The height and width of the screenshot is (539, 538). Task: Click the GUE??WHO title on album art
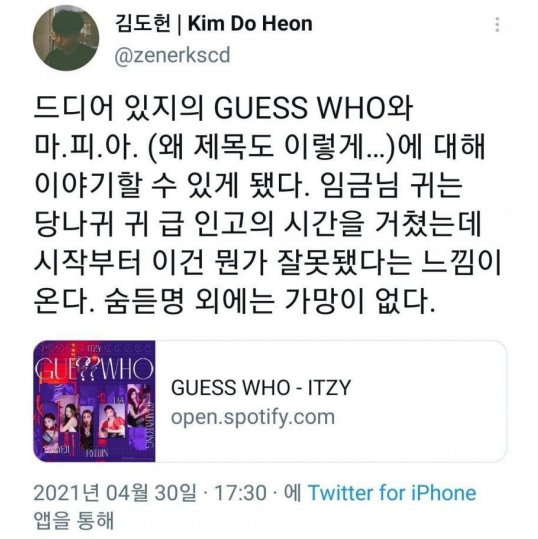tap(94, 369)
